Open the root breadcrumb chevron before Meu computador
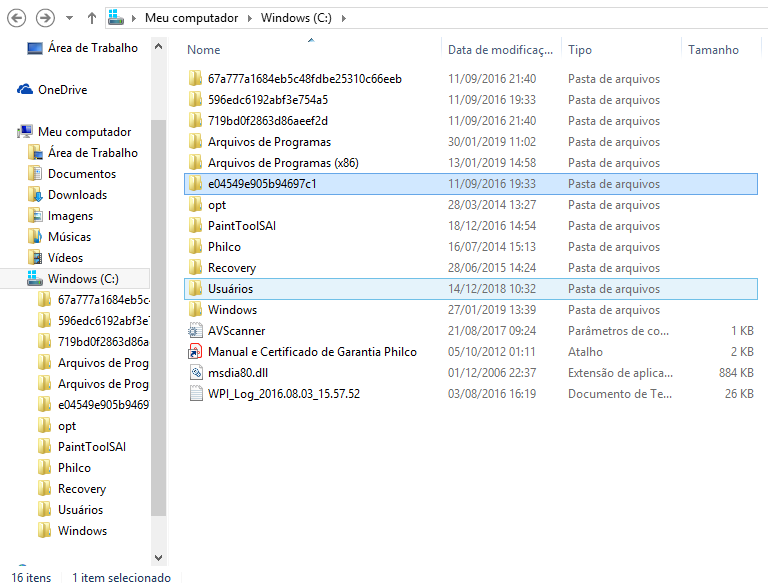 (x=133, y=18)
